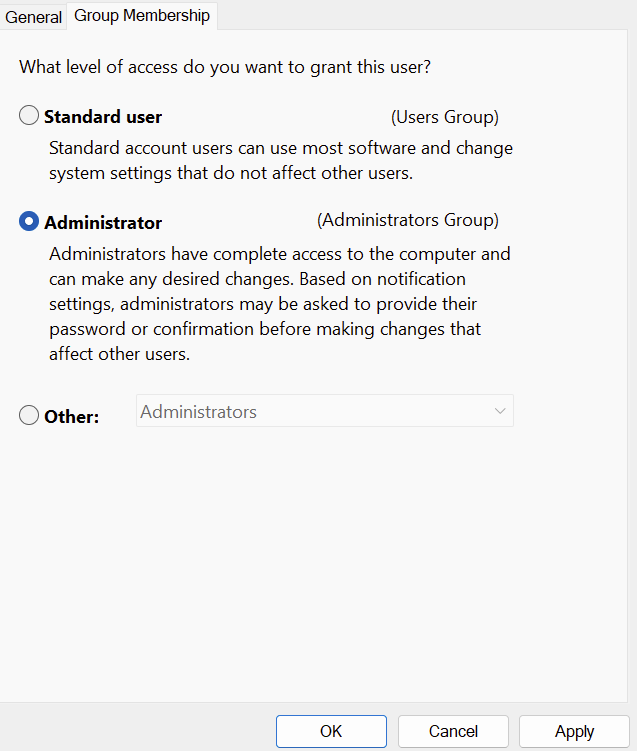
Task: Select the Standard user radio button
Action: coord(29,116)
